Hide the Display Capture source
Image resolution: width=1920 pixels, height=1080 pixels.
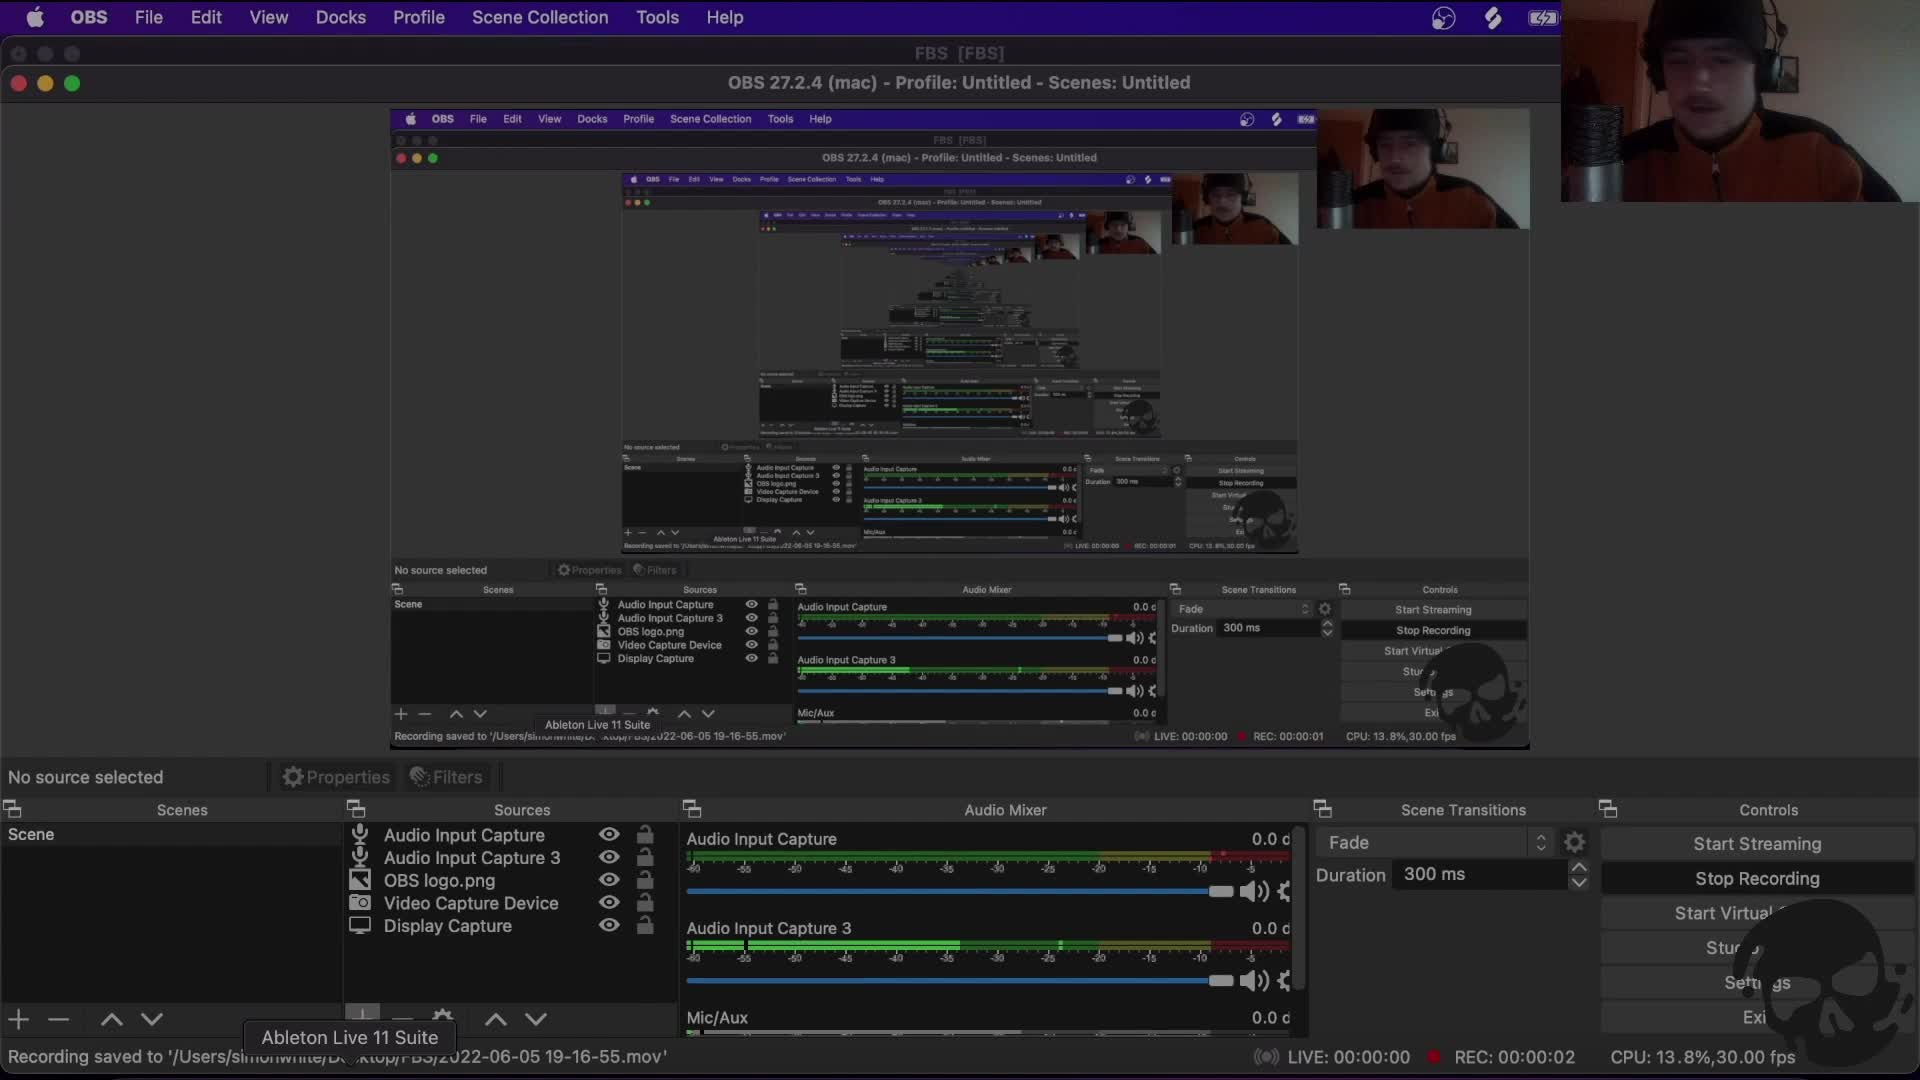[609, 926]
